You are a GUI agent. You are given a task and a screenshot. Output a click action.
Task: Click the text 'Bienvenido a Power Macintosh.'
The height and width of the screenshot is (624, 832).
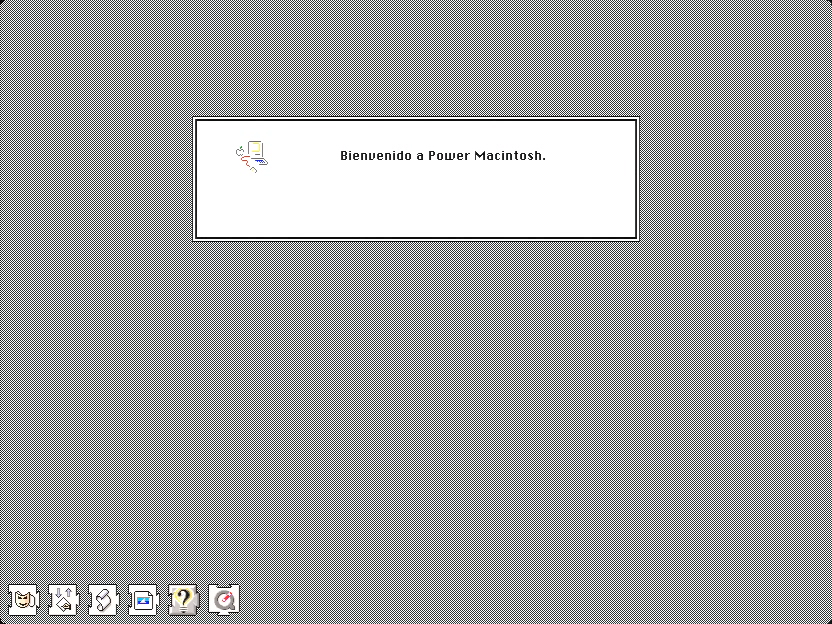(443, 155)
